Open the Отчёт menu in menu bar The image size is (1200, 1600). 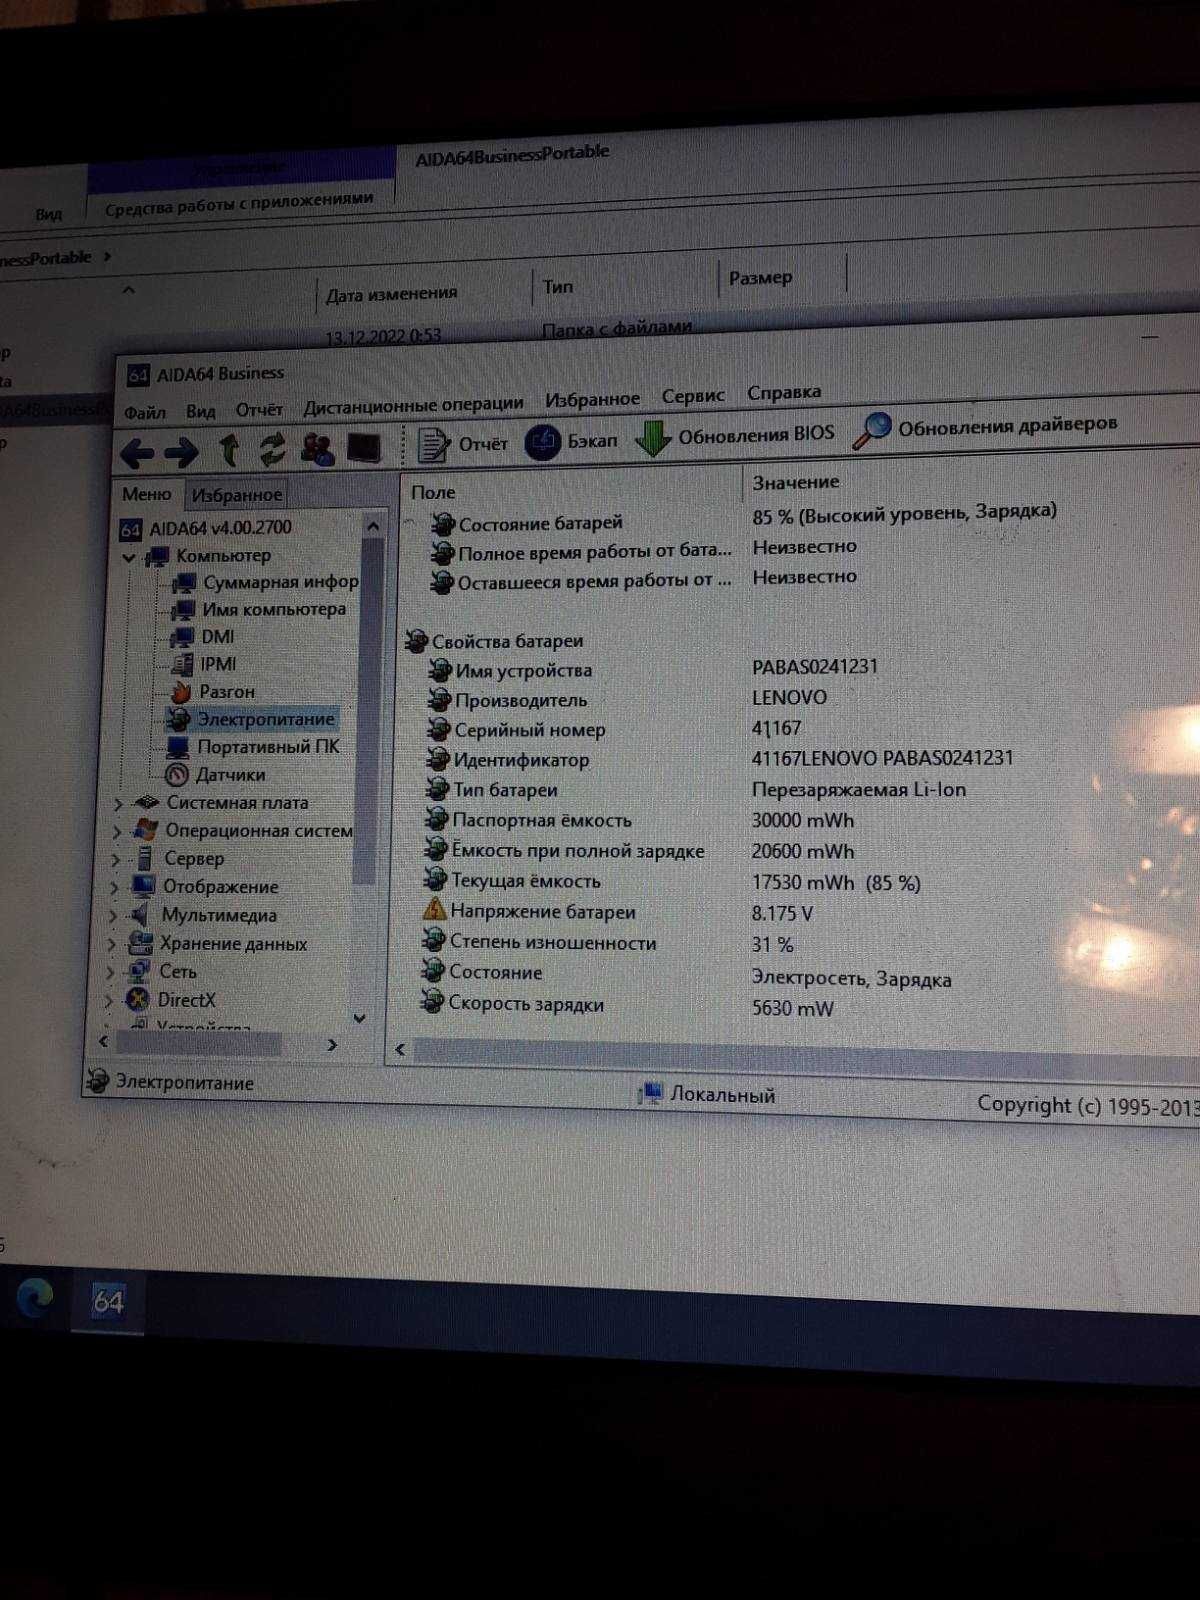[x=259, y=409]
